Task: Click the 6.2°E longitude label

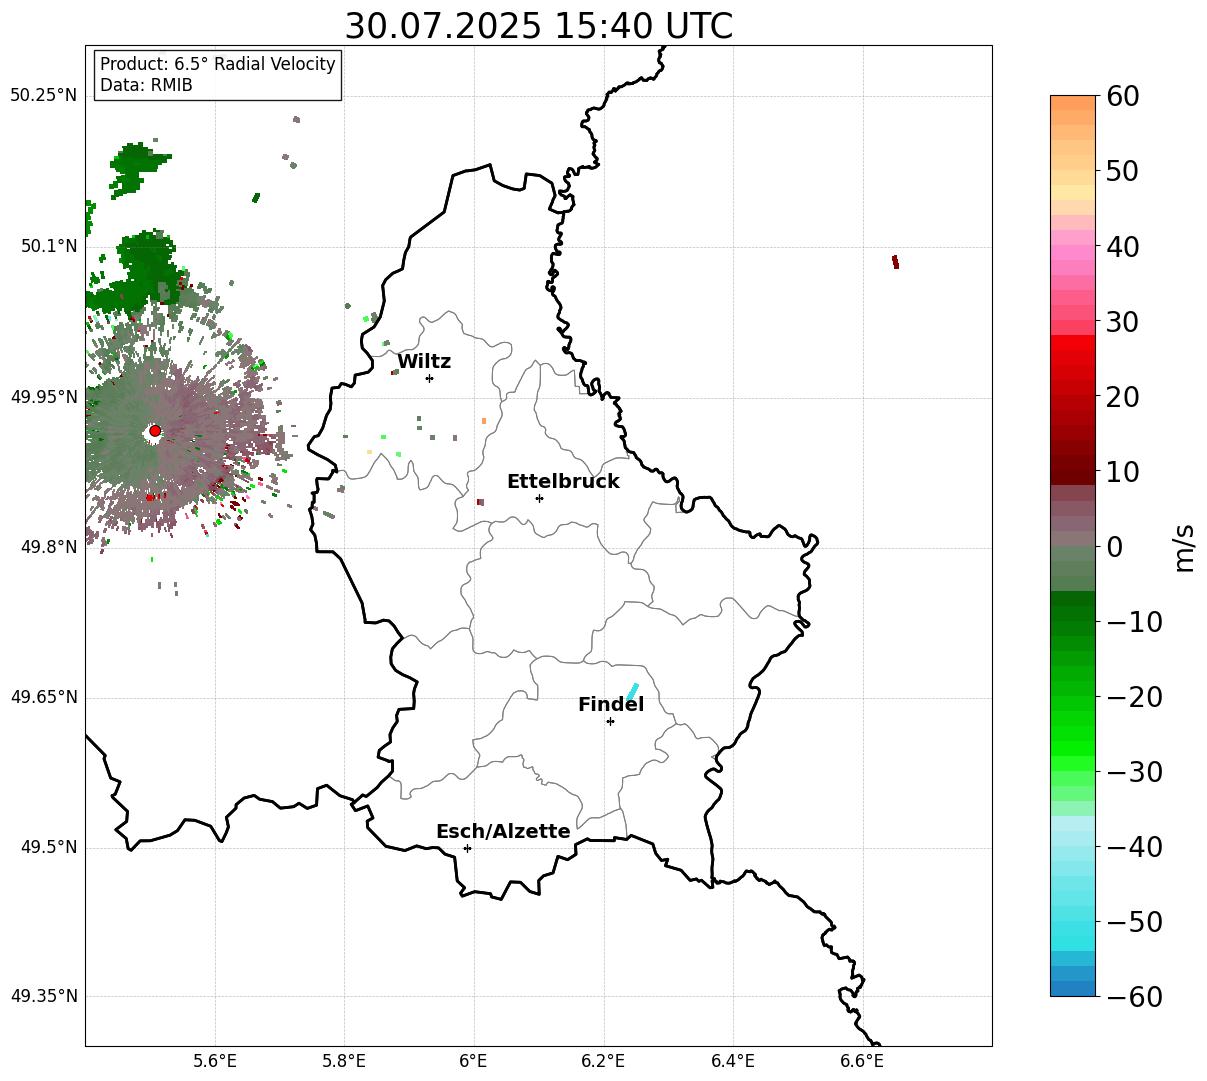Action: (x=604, y=1060)
